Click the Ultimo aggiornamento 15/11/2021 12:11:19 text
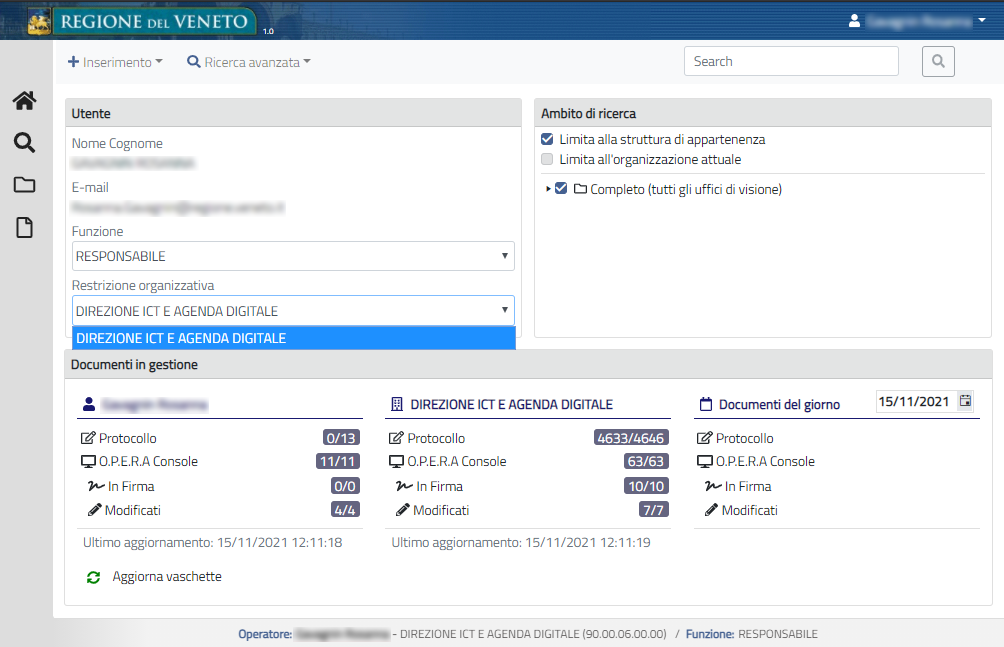Viewport: 1004px width, 647px height. [x=521, y=543]
